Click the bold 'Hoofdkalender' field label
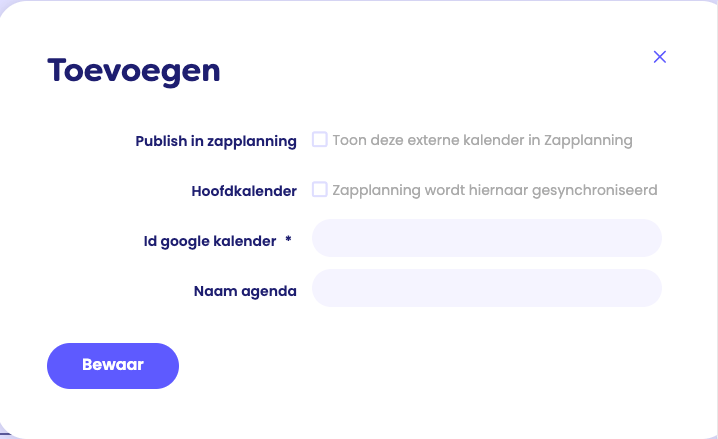Viewport: 718px width, 439px height. tap(244, 191)
